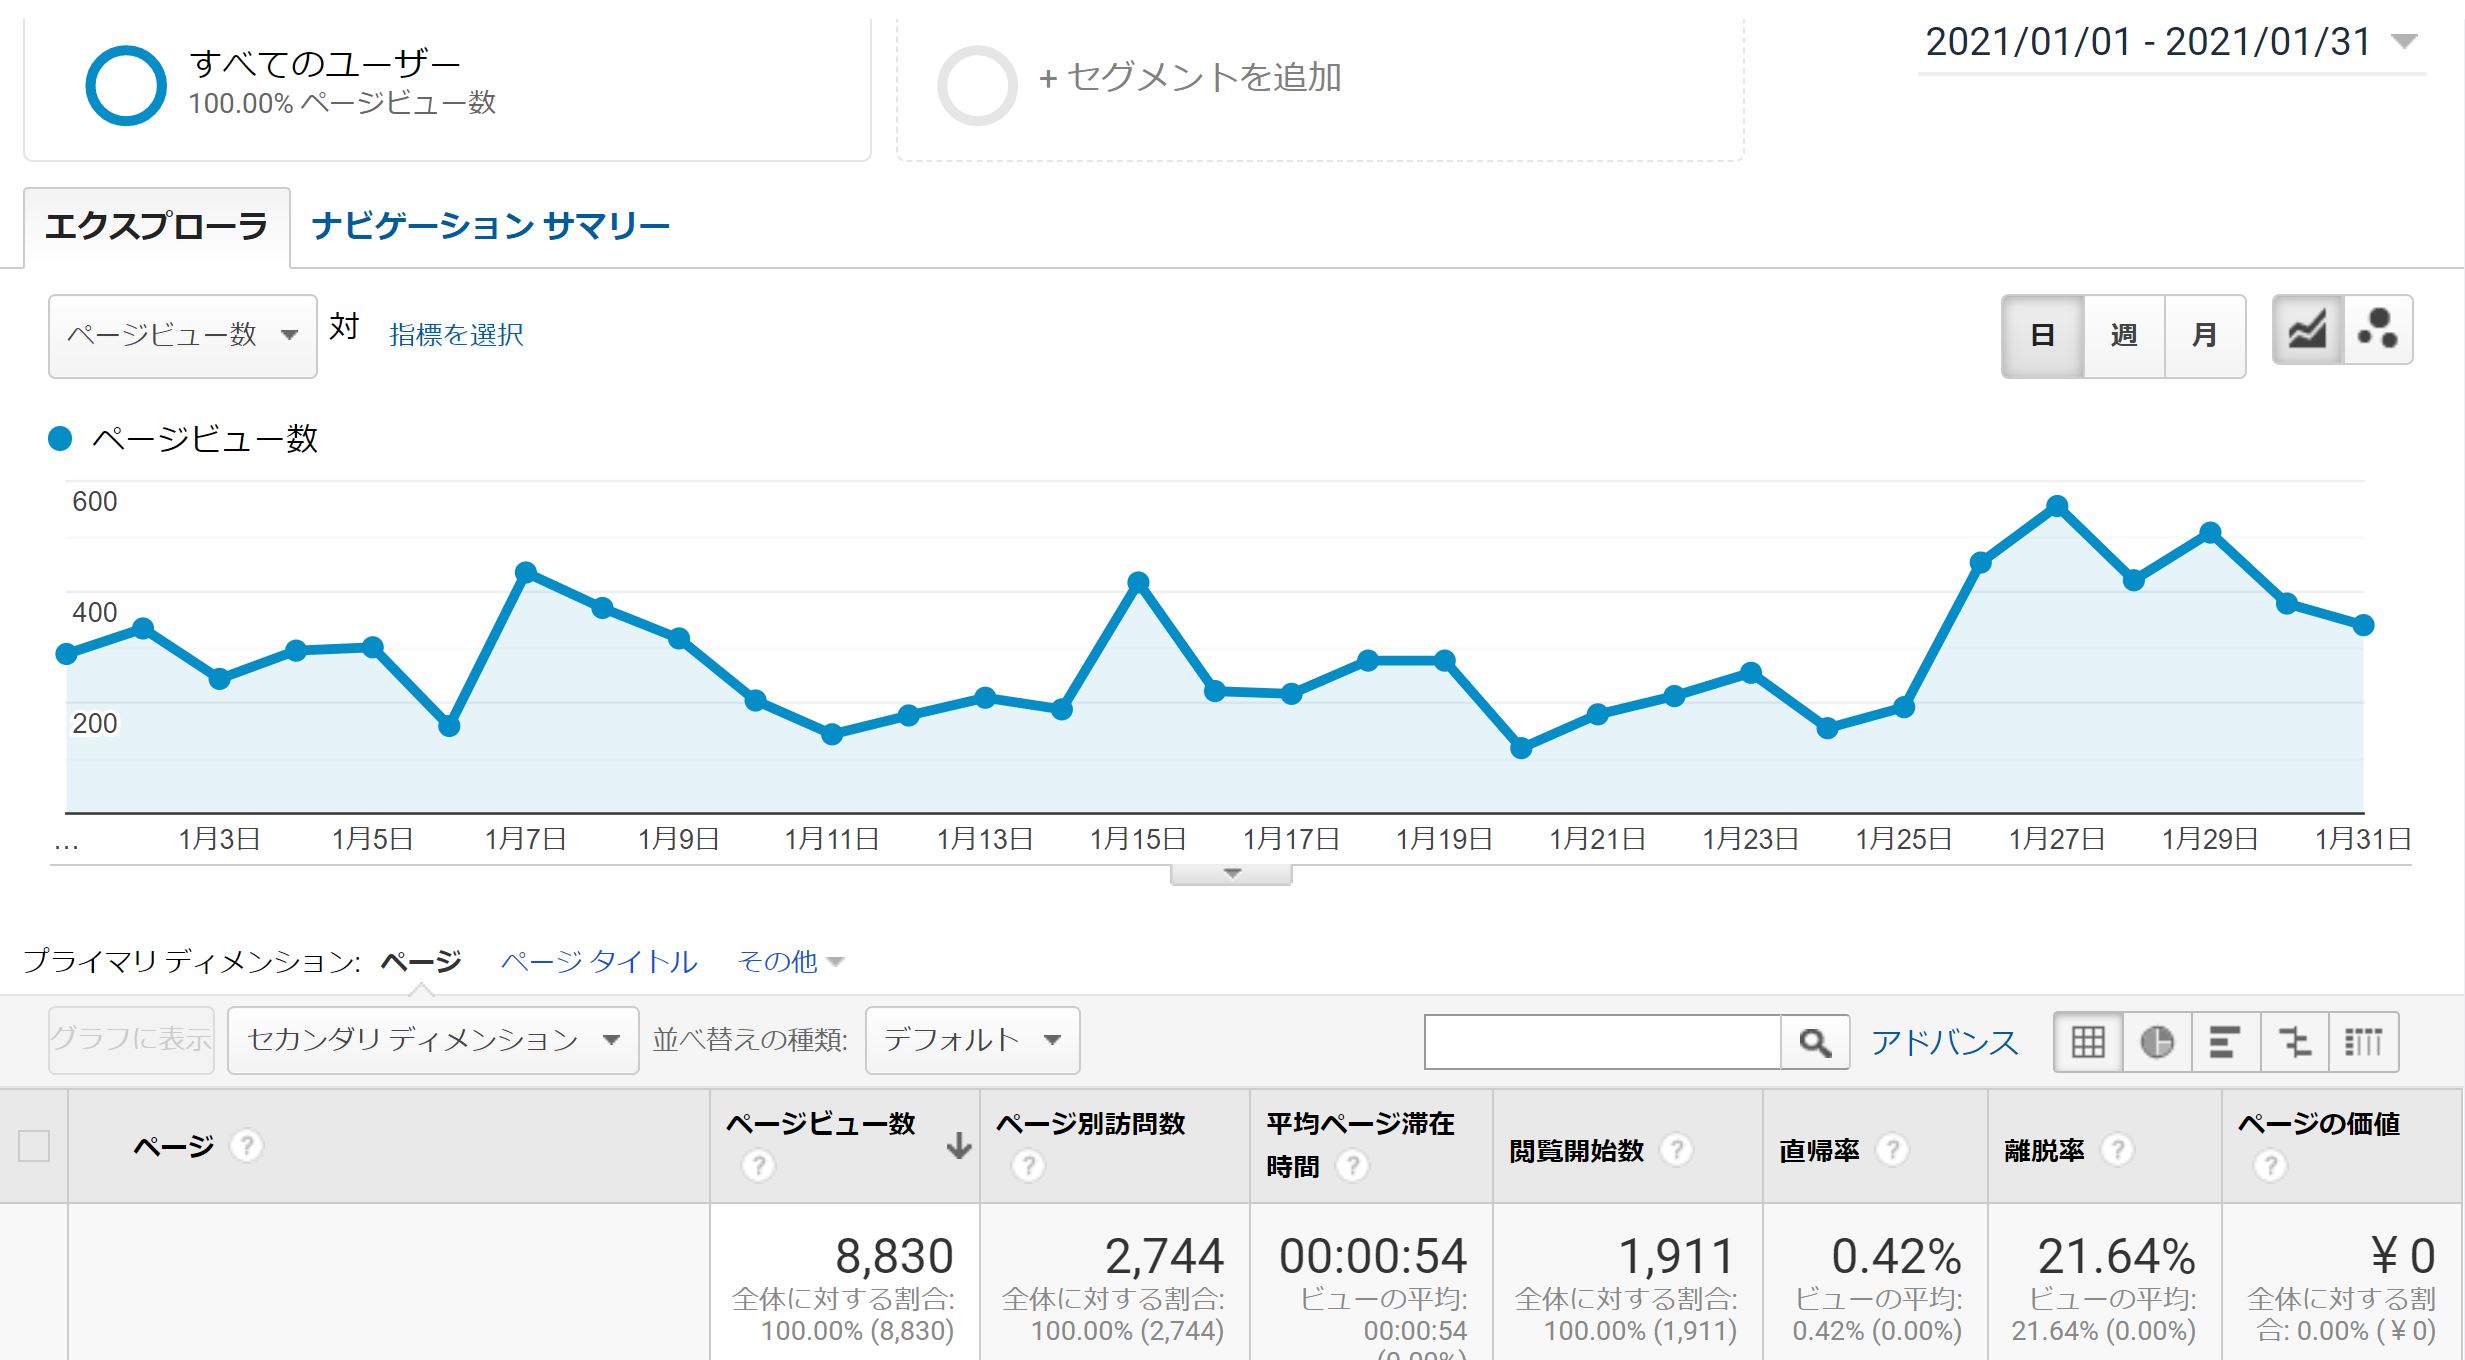This screenshot has height=1360, width=2465.
Task: Open help for ページ column
Action: tap(246, 1146)
